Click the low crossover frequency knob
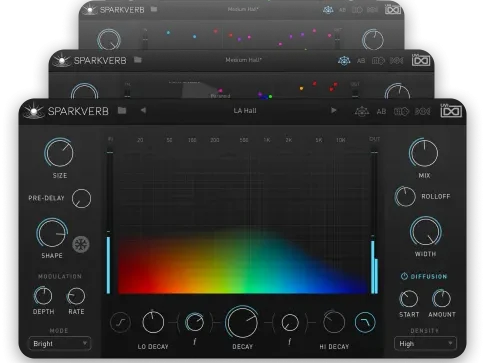 [194, 322]
